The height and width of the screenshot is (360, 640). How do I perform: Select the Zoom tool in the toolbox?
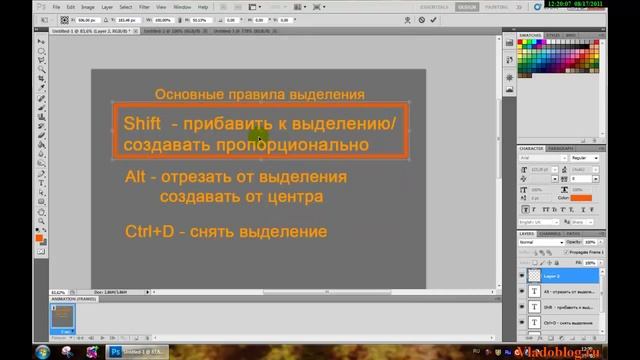tap(41, 221)
